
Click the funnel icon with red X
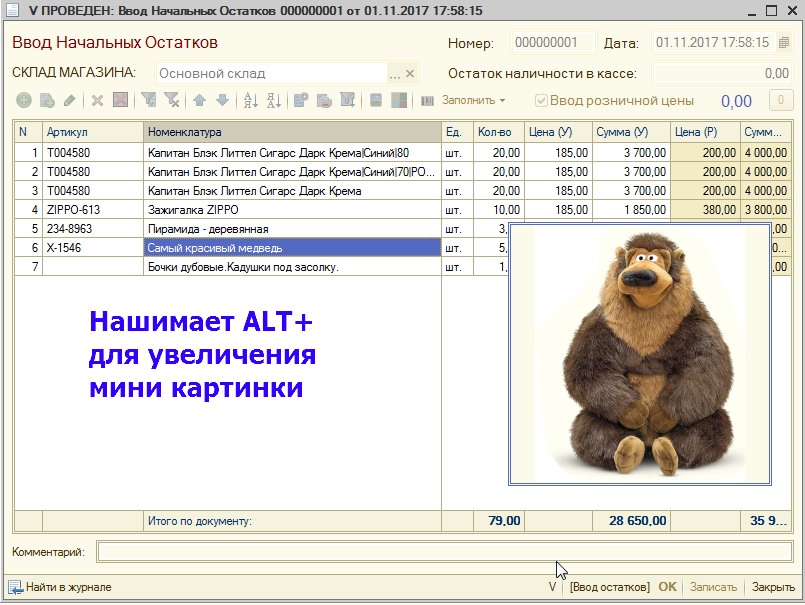tap(172, 100)
